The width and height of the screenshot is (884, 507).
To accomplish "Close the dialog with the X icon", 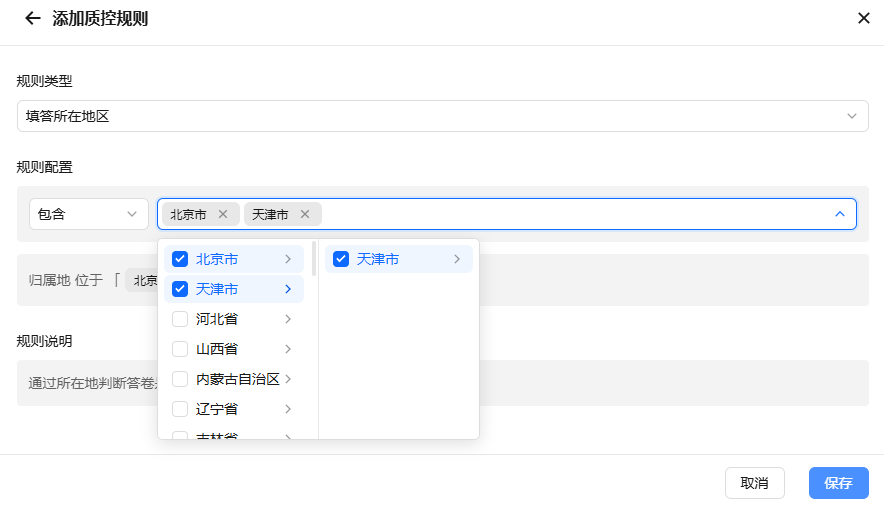I will pyautogui.click(x=863, y=19).
